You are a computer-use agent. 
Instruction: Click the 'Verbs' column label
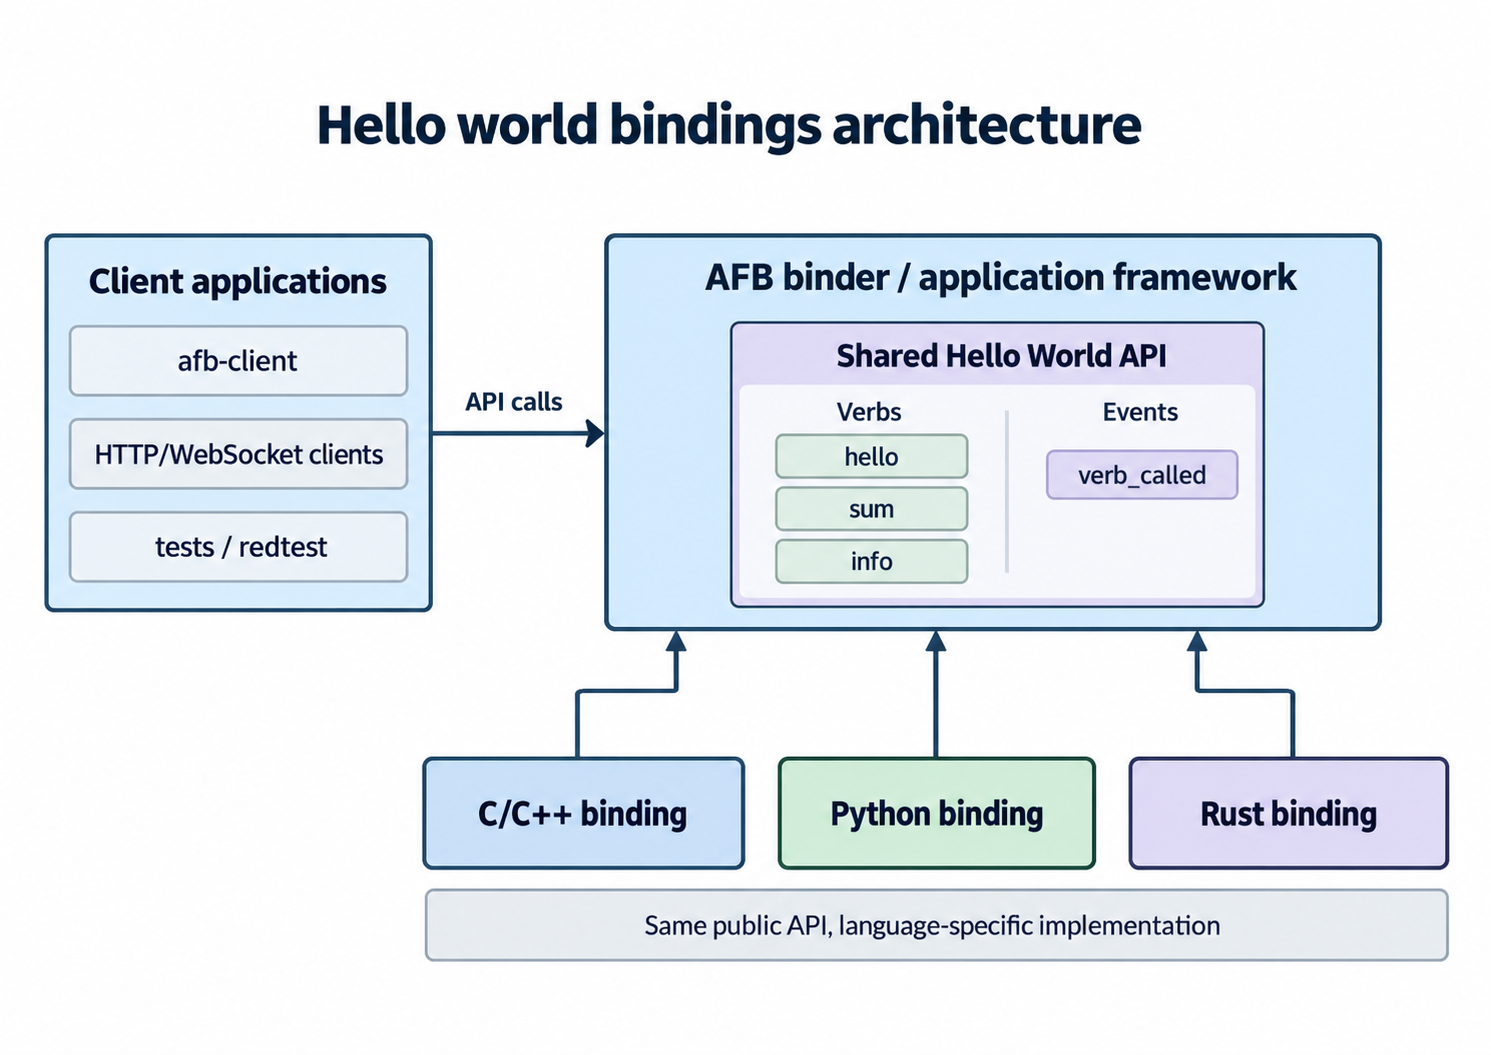tap(869, 412)
